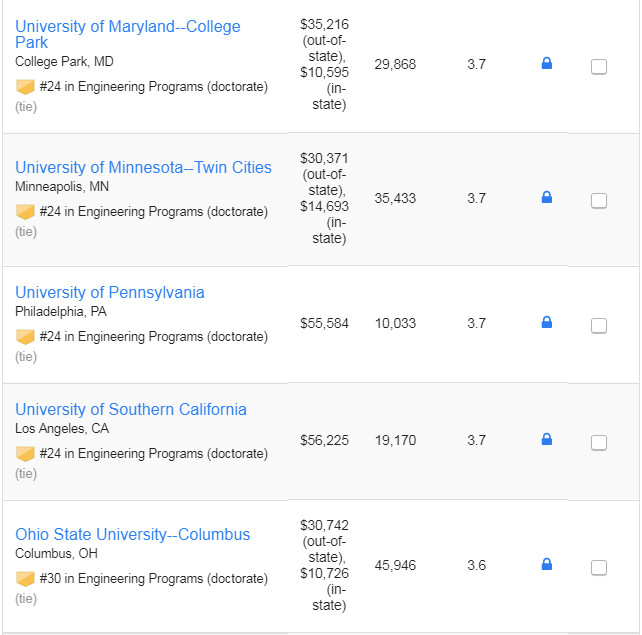Click the ranking badge icon for Pennsylvania

pos(25,337)
